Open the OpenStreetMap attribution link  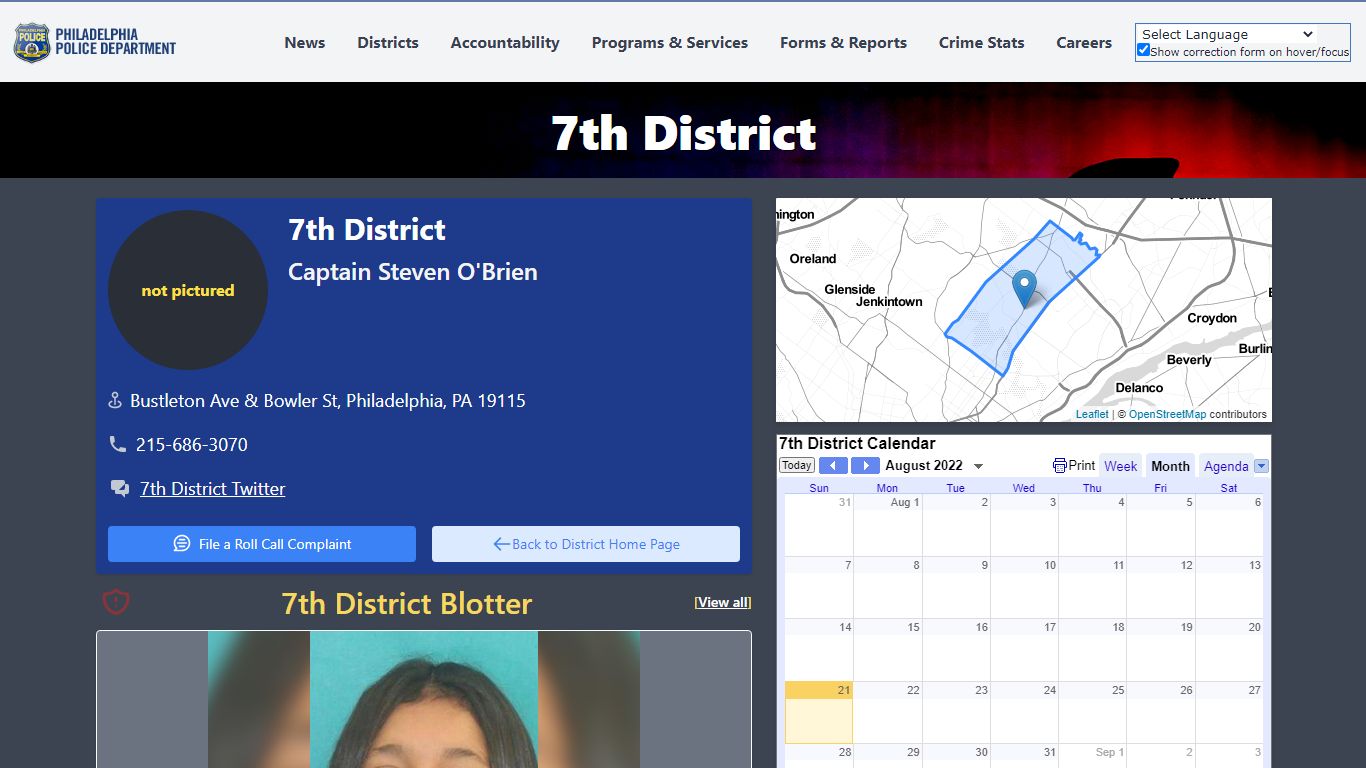pyautogui.click(x=1167, y=414)
